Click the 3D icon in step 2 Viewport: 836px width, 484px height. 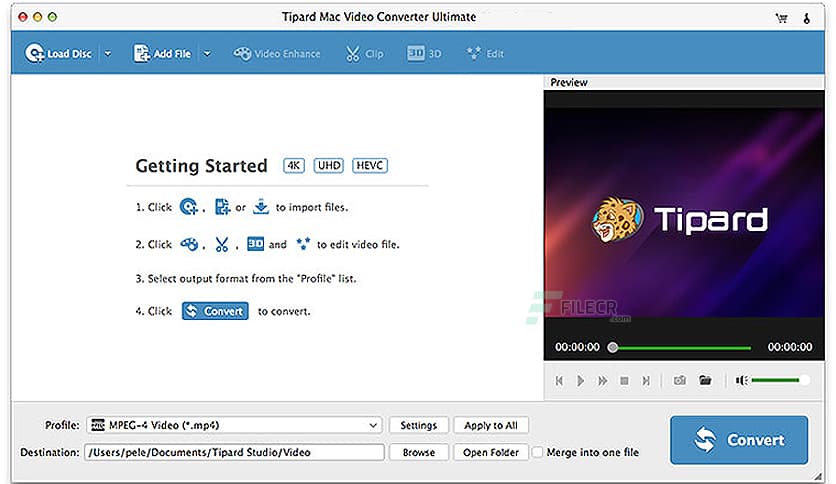point(255,244)
